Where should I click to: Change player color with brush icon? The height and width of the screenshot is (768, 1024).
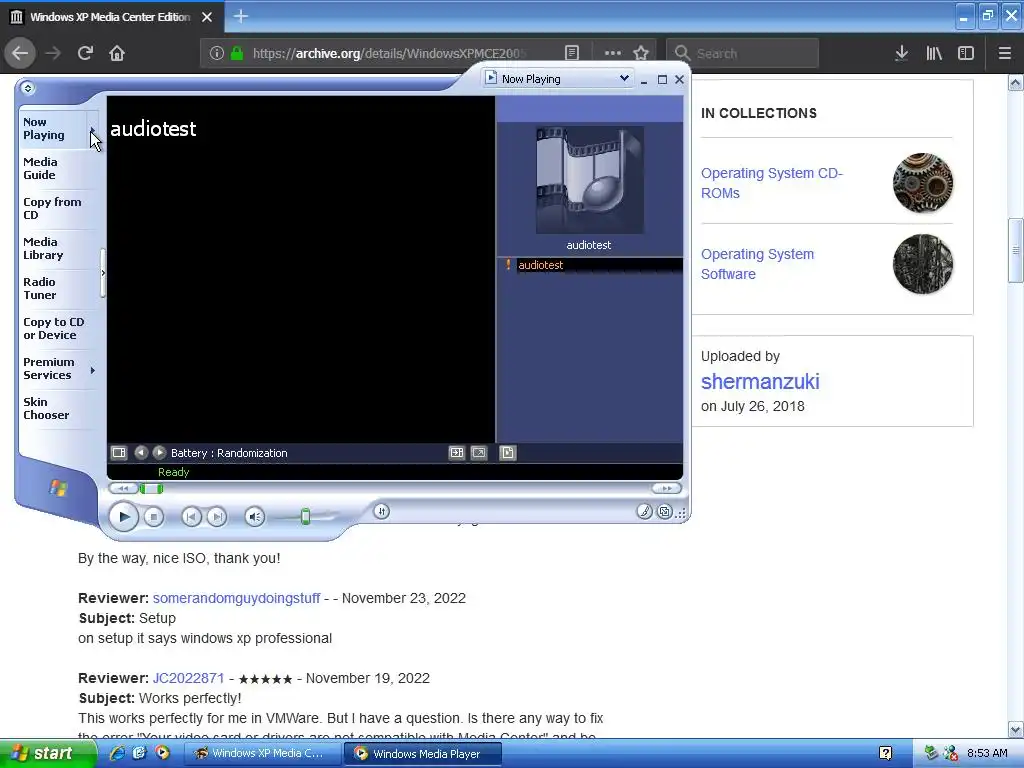[644, 511]
